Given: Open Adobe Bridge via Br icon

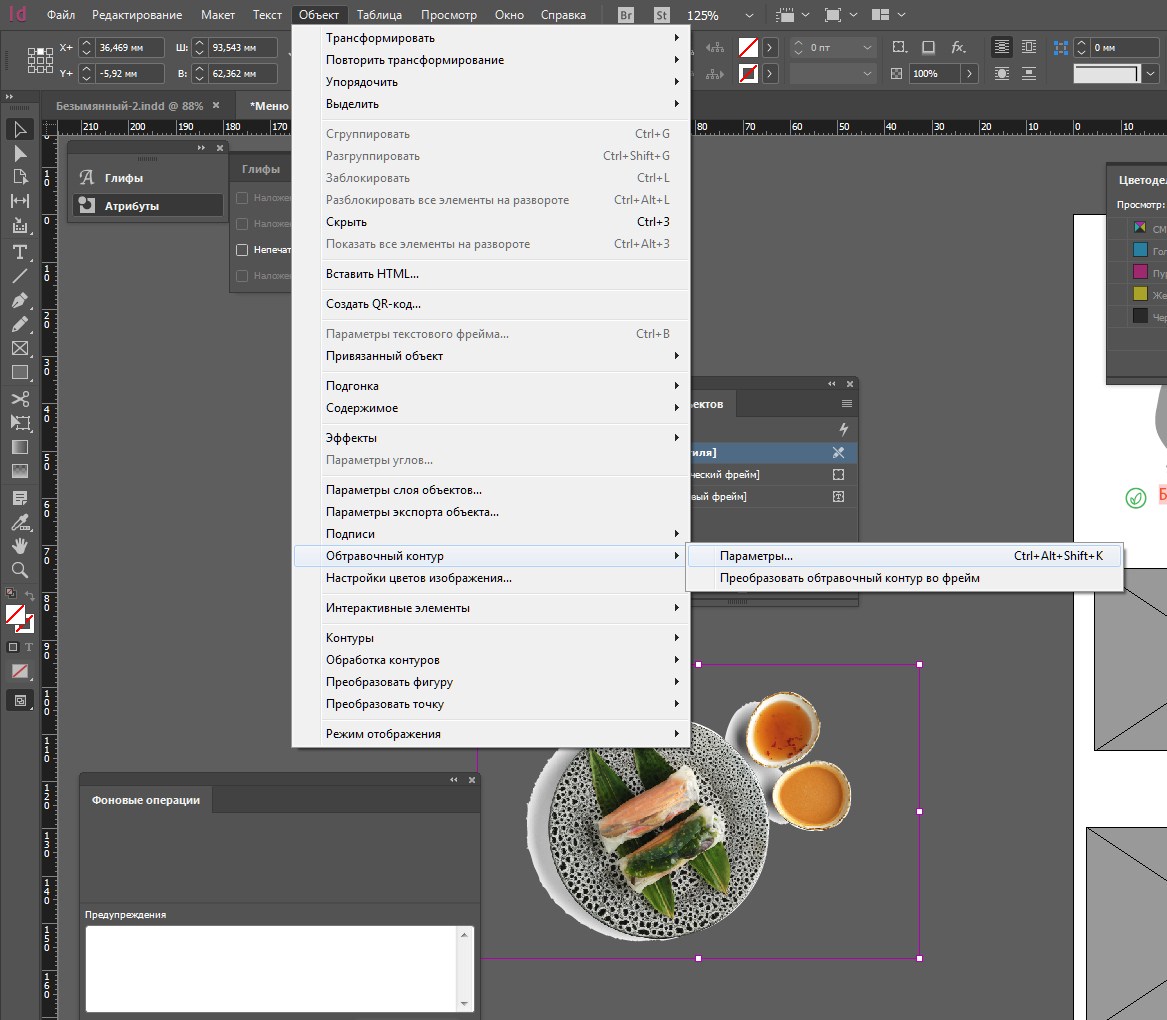Looking at the screenshot, I should point(626,15).
